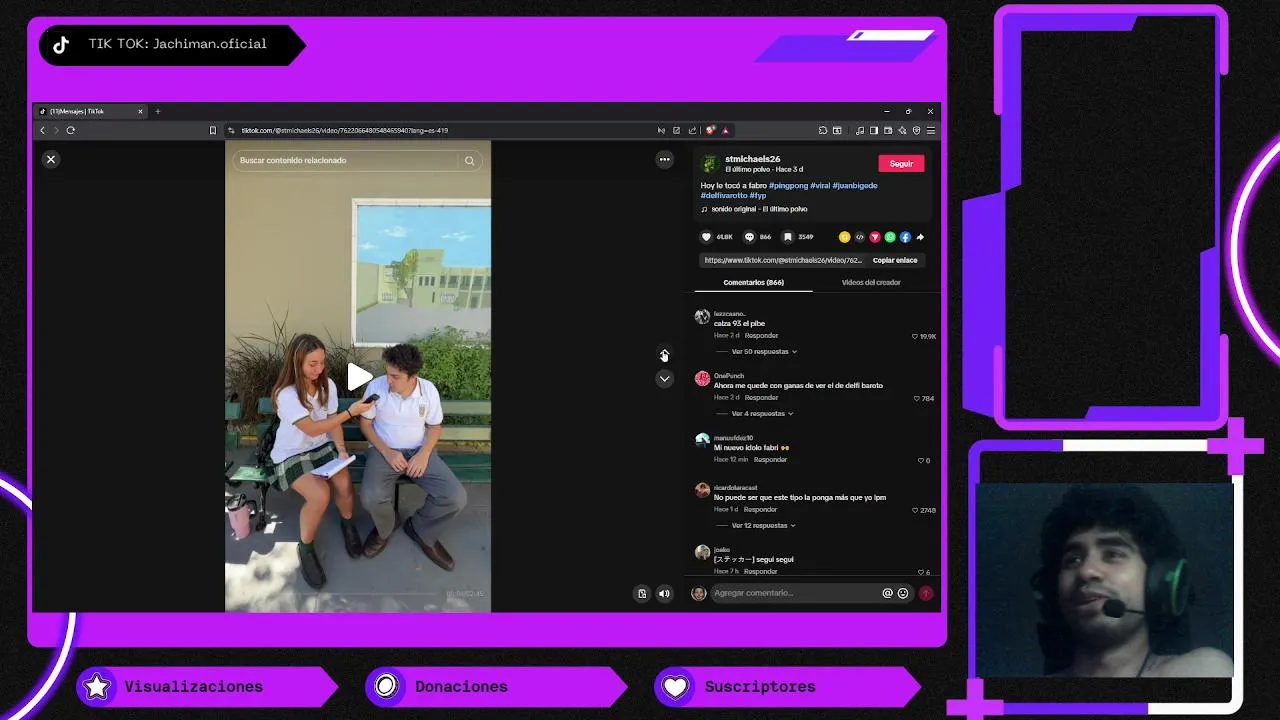Open manusfdez10 commenter avatar
This screenshot has height=720, width=1280.
(x=702, y=440)
